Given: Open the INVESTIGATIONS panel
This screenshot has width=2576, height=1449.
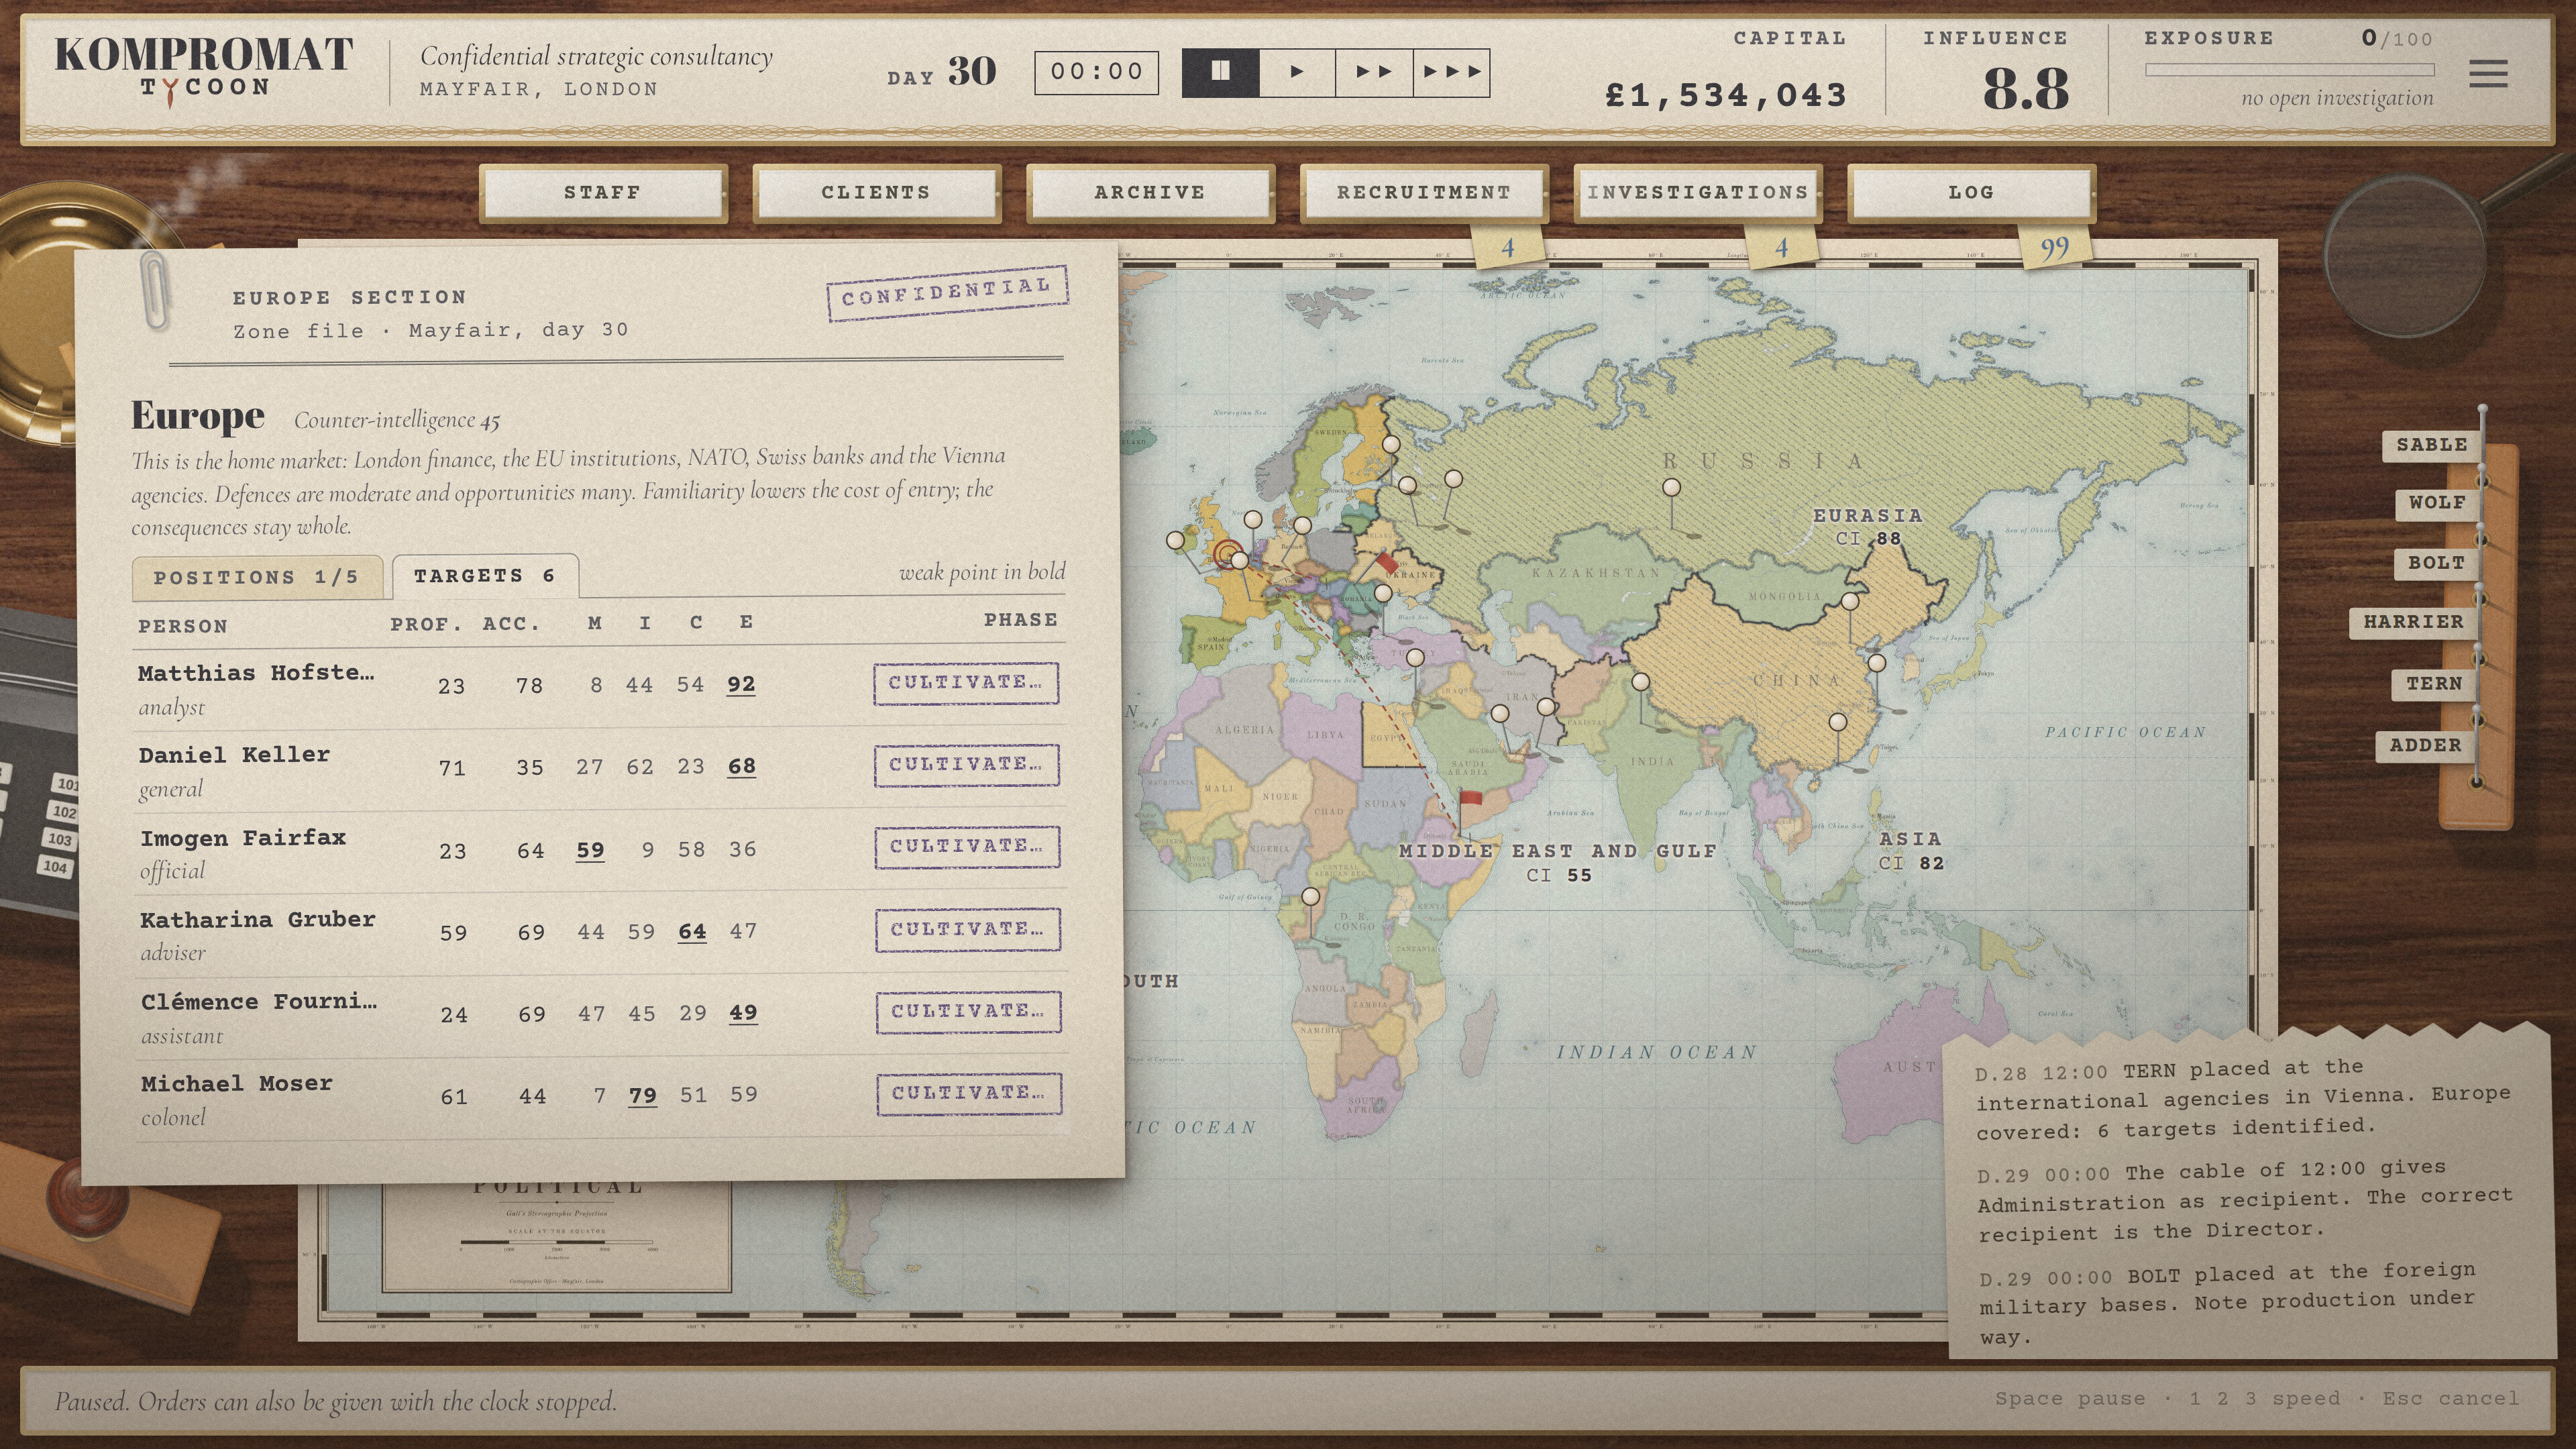Looking at the screenshot, I should [x=1698, y=193].
